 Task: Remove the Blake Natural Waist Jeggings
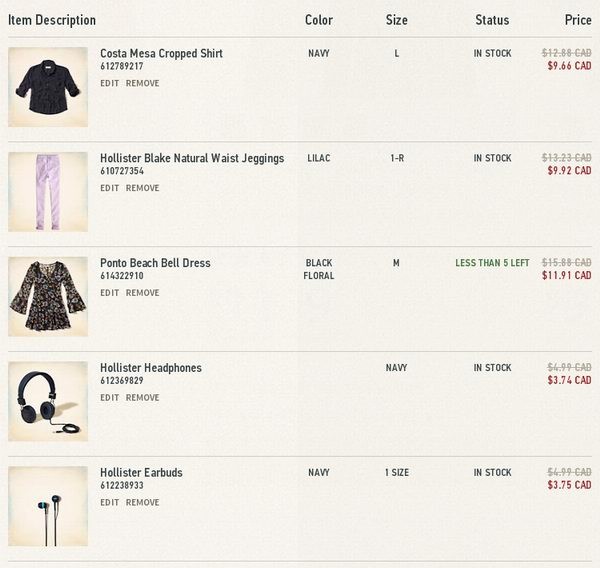click(x=142, y=188)
